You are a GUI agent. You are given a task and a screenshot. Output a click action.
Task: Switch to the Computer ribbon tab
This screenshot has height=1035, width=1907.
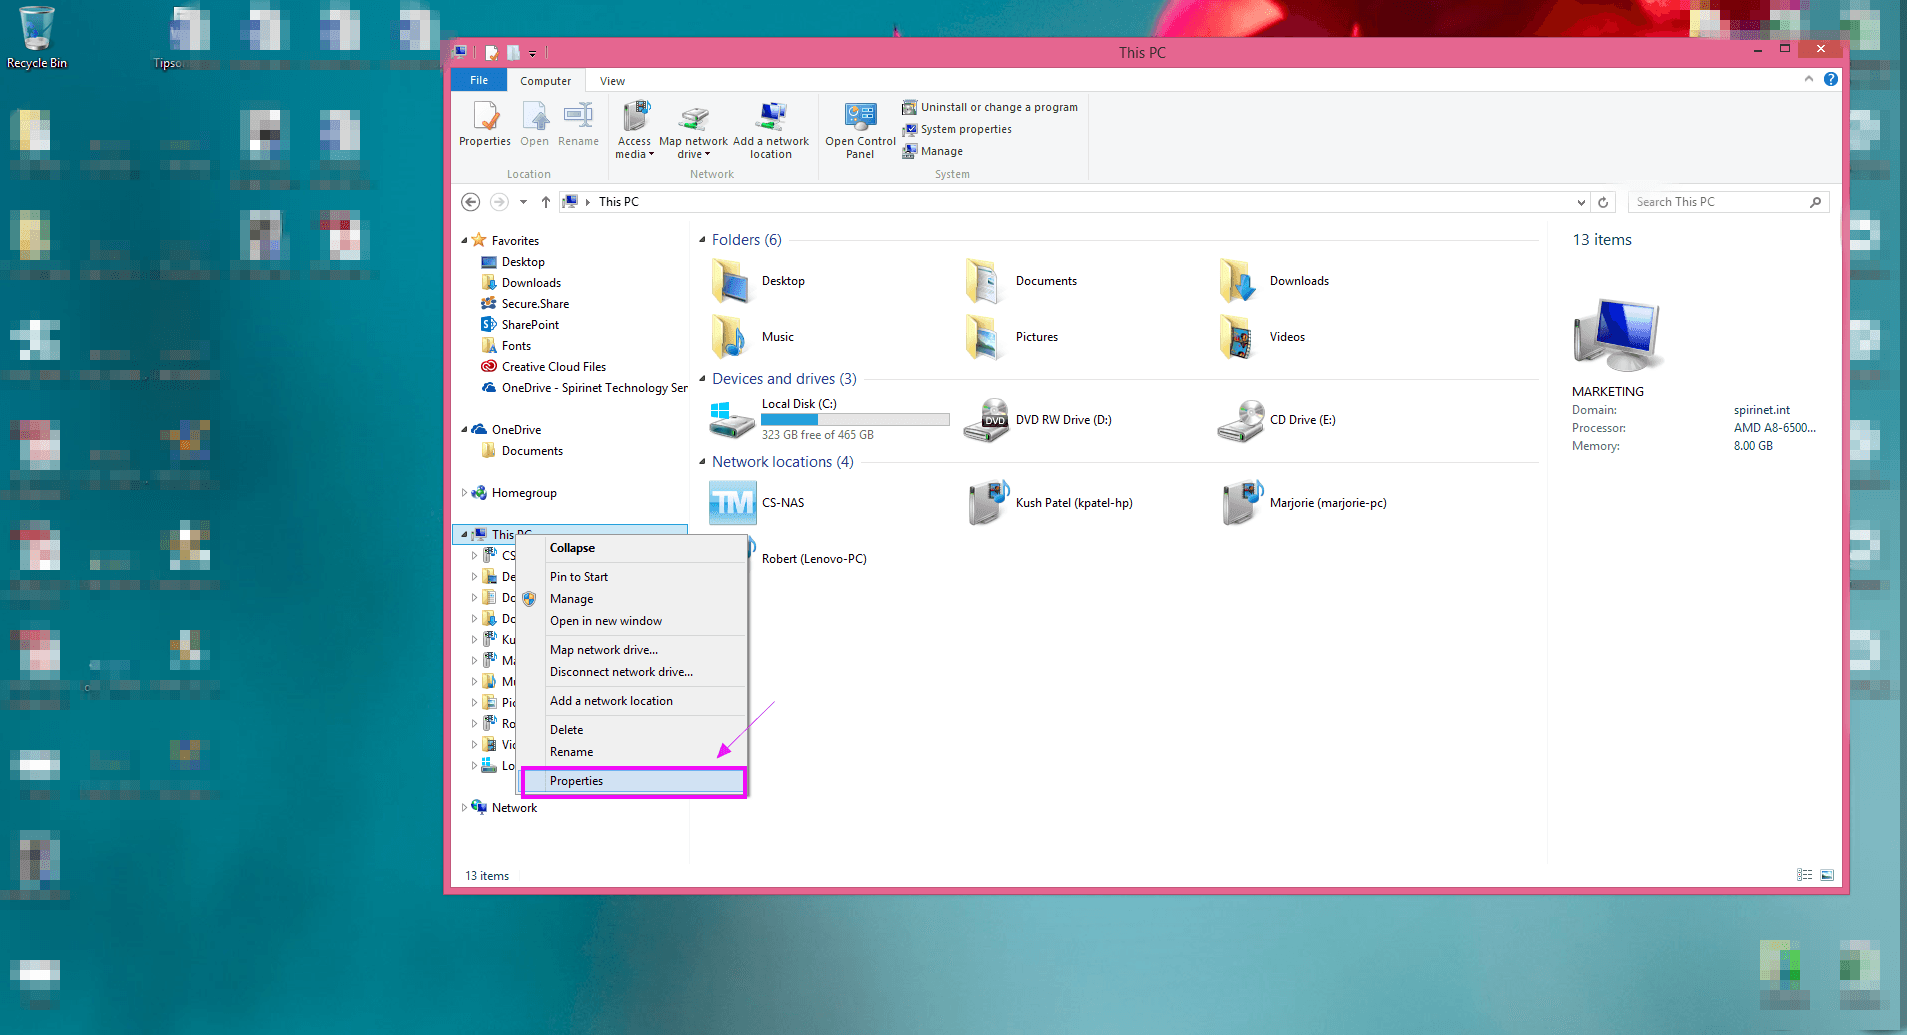coord(545,81)
